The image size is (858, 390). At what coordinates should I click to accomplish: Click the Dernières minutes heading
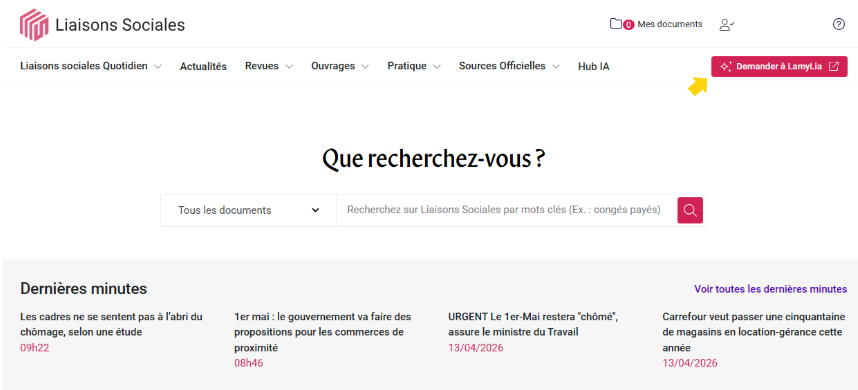(84, 288)
